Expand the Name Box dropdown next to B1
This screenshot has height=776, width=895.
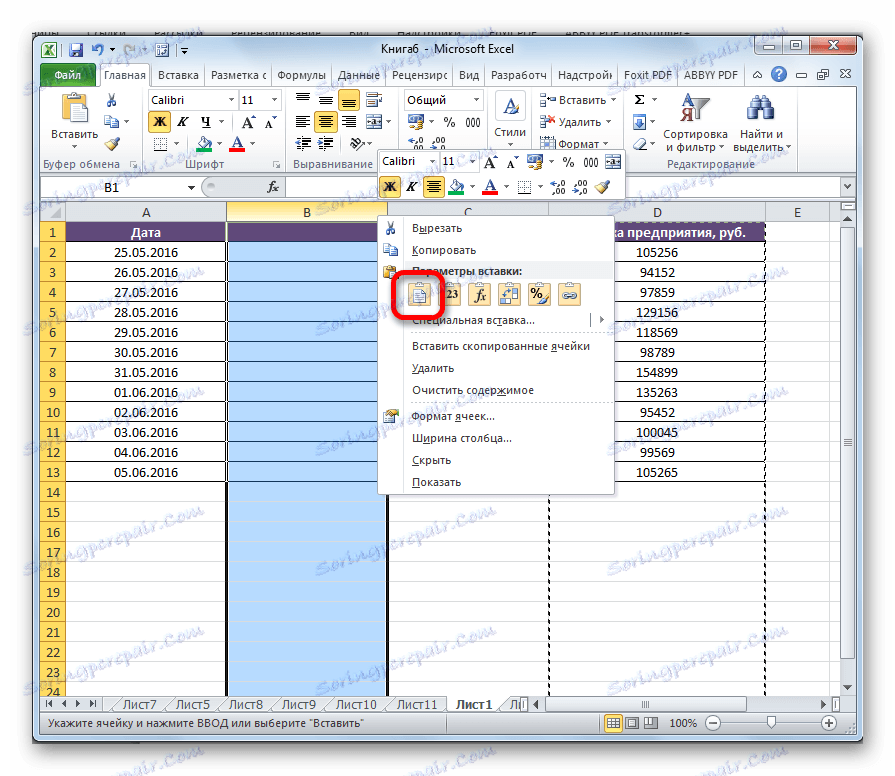[191, 187]
